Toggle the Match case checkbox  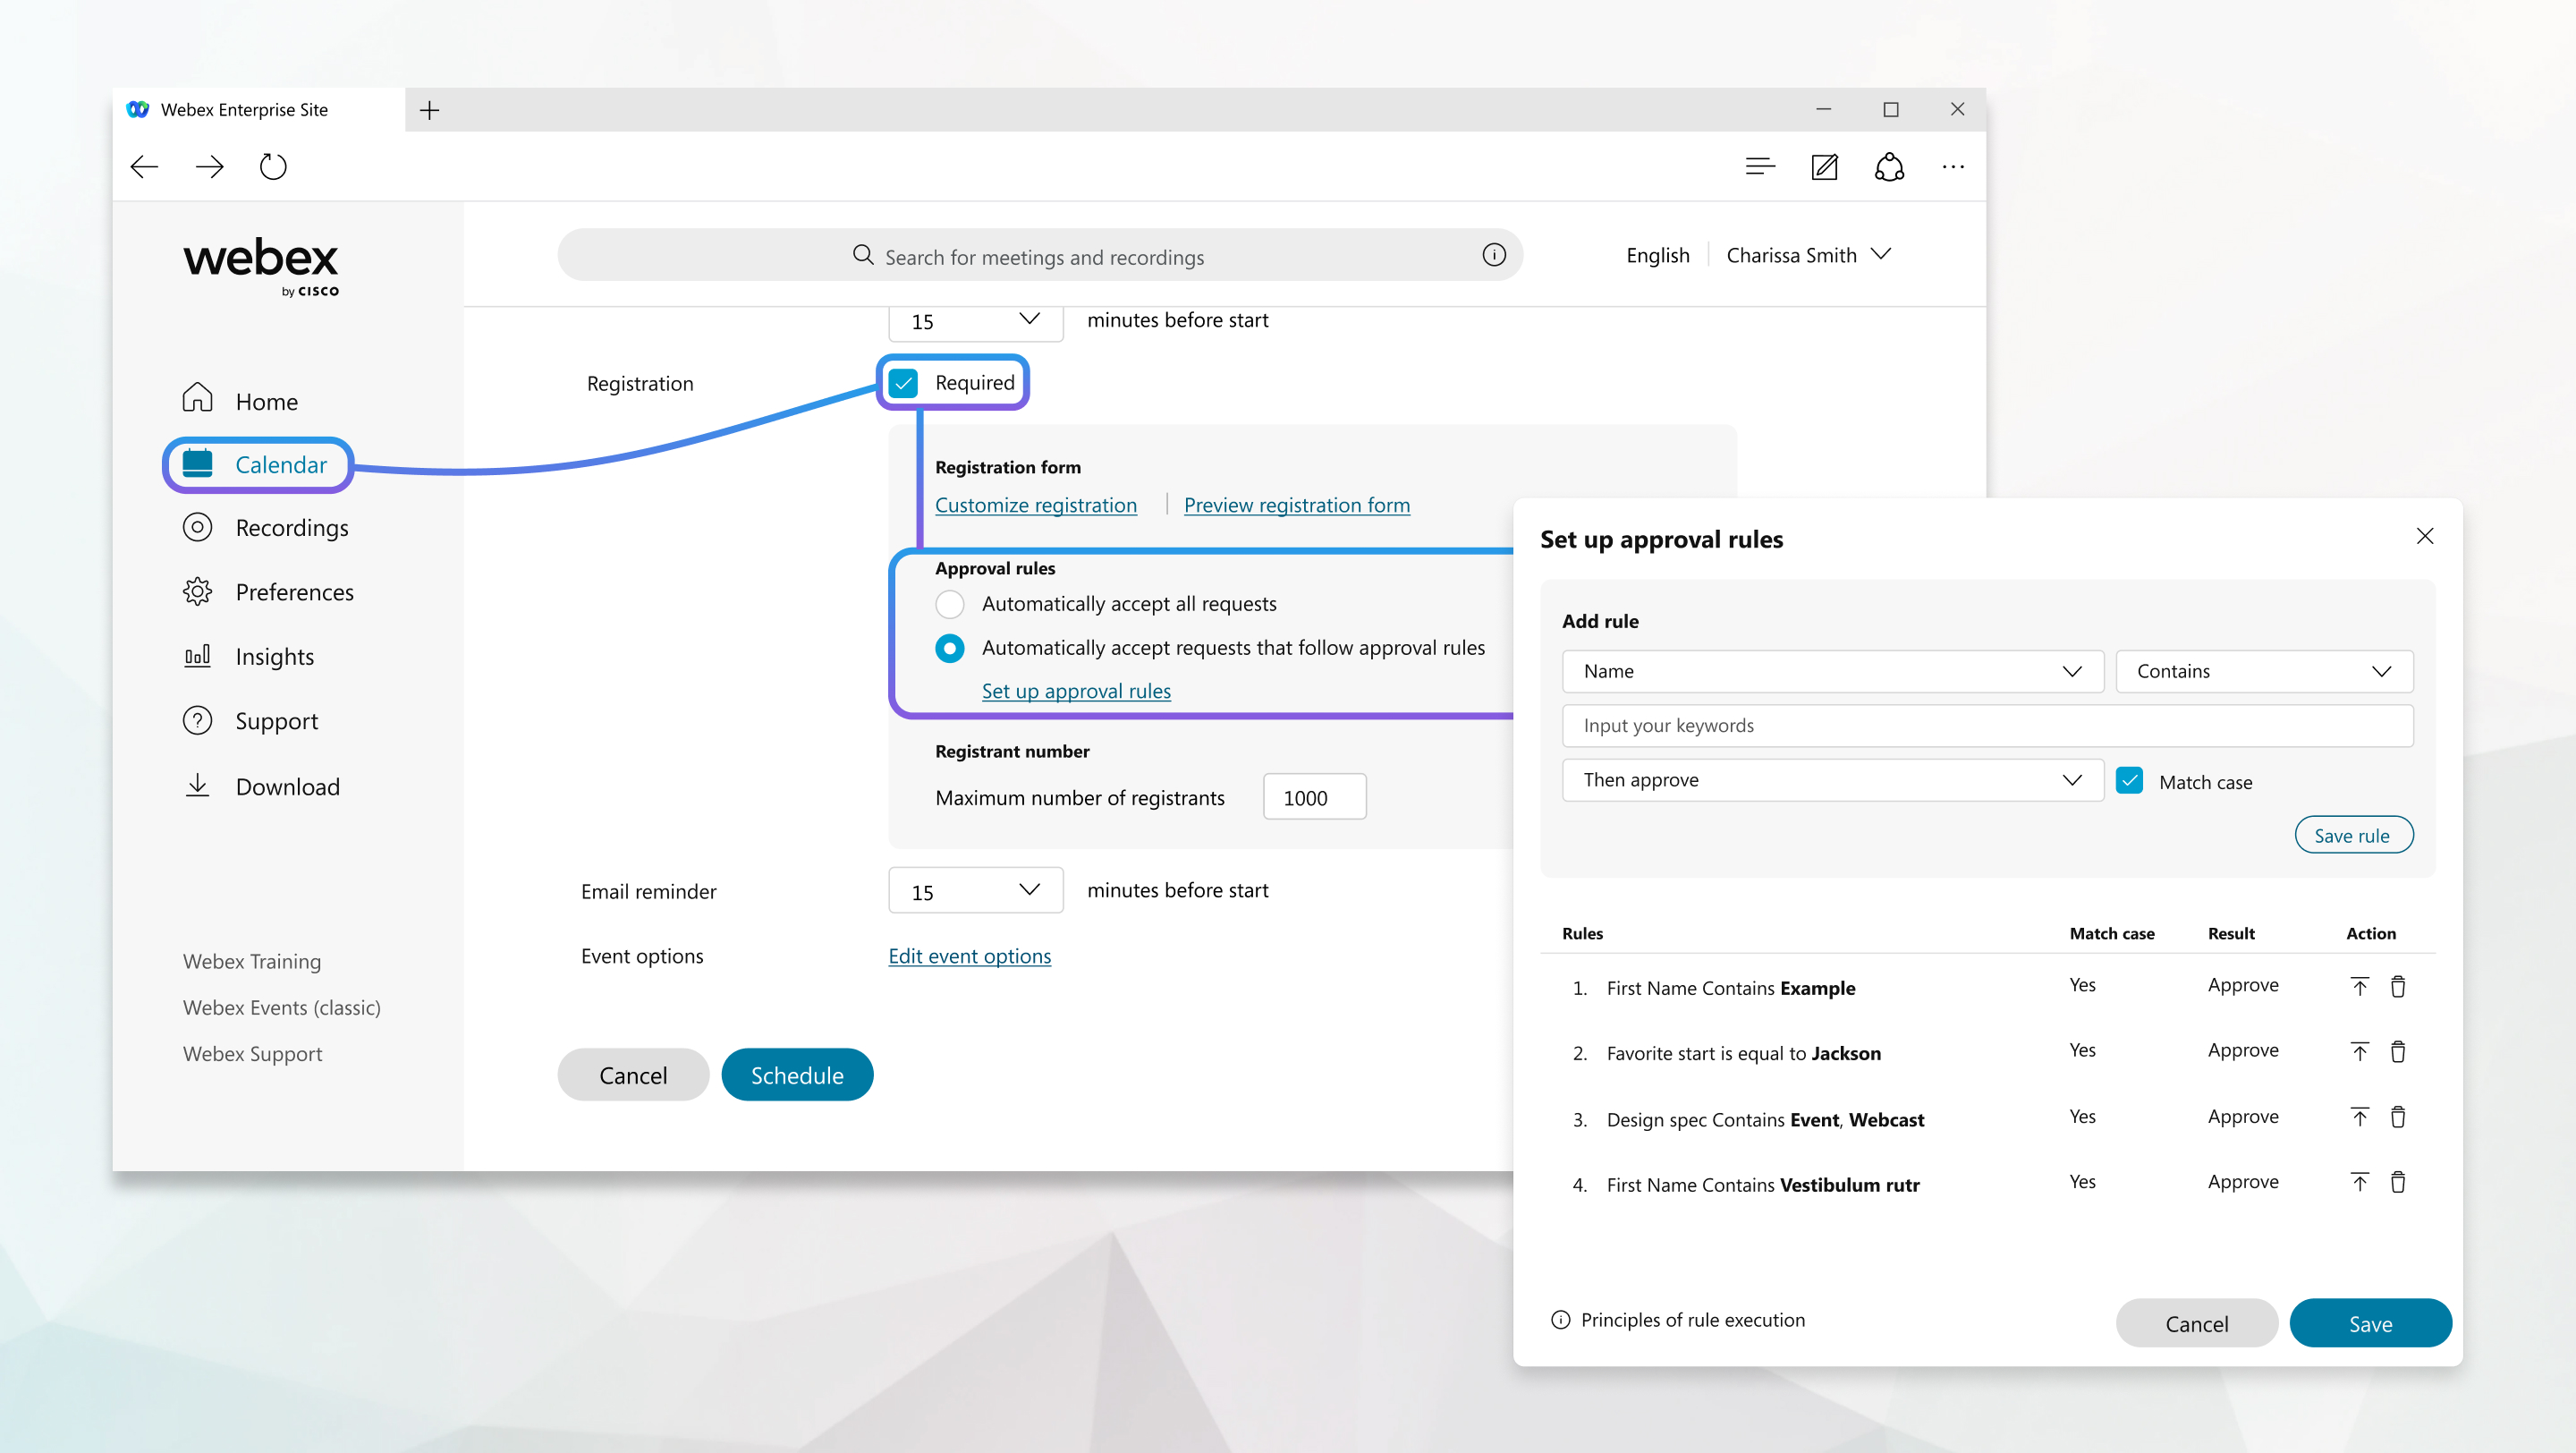coord(2129,781)
